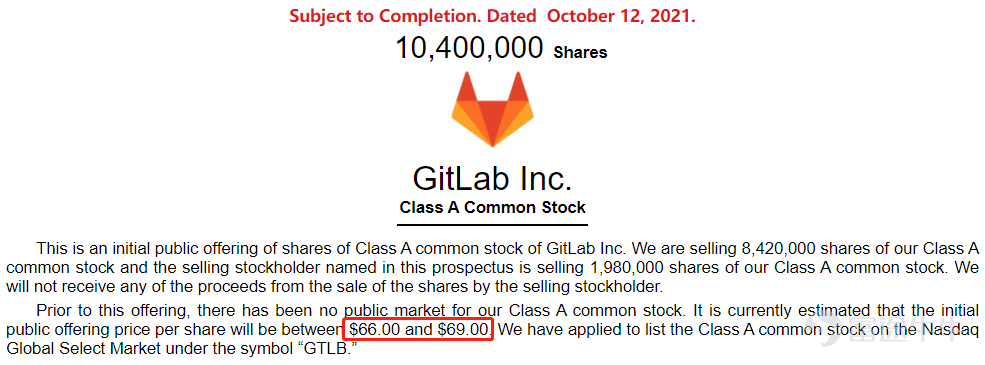Click the '$69.00' upper price value
985x365 pixels.
tap(465, 329)
